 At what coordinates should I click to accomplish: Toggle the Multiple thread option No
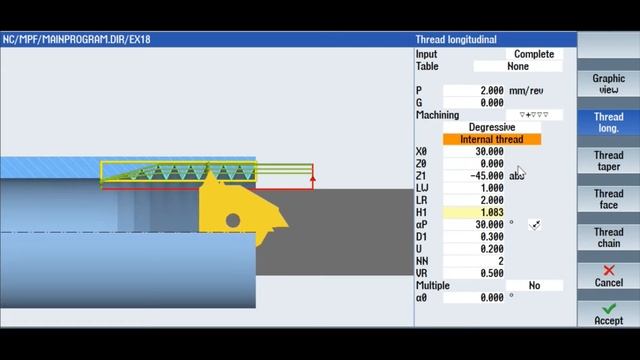[534, 286]
